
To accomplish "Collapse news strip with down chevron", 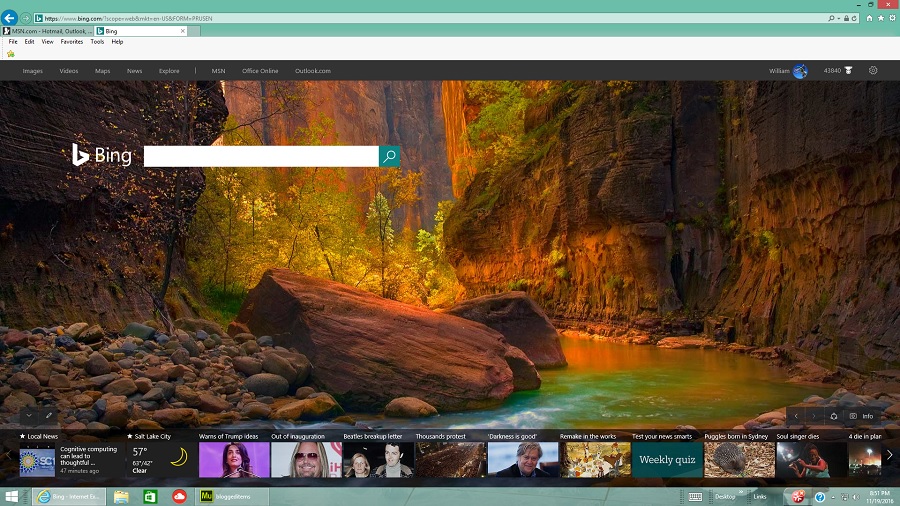I will tap(29, 415).
